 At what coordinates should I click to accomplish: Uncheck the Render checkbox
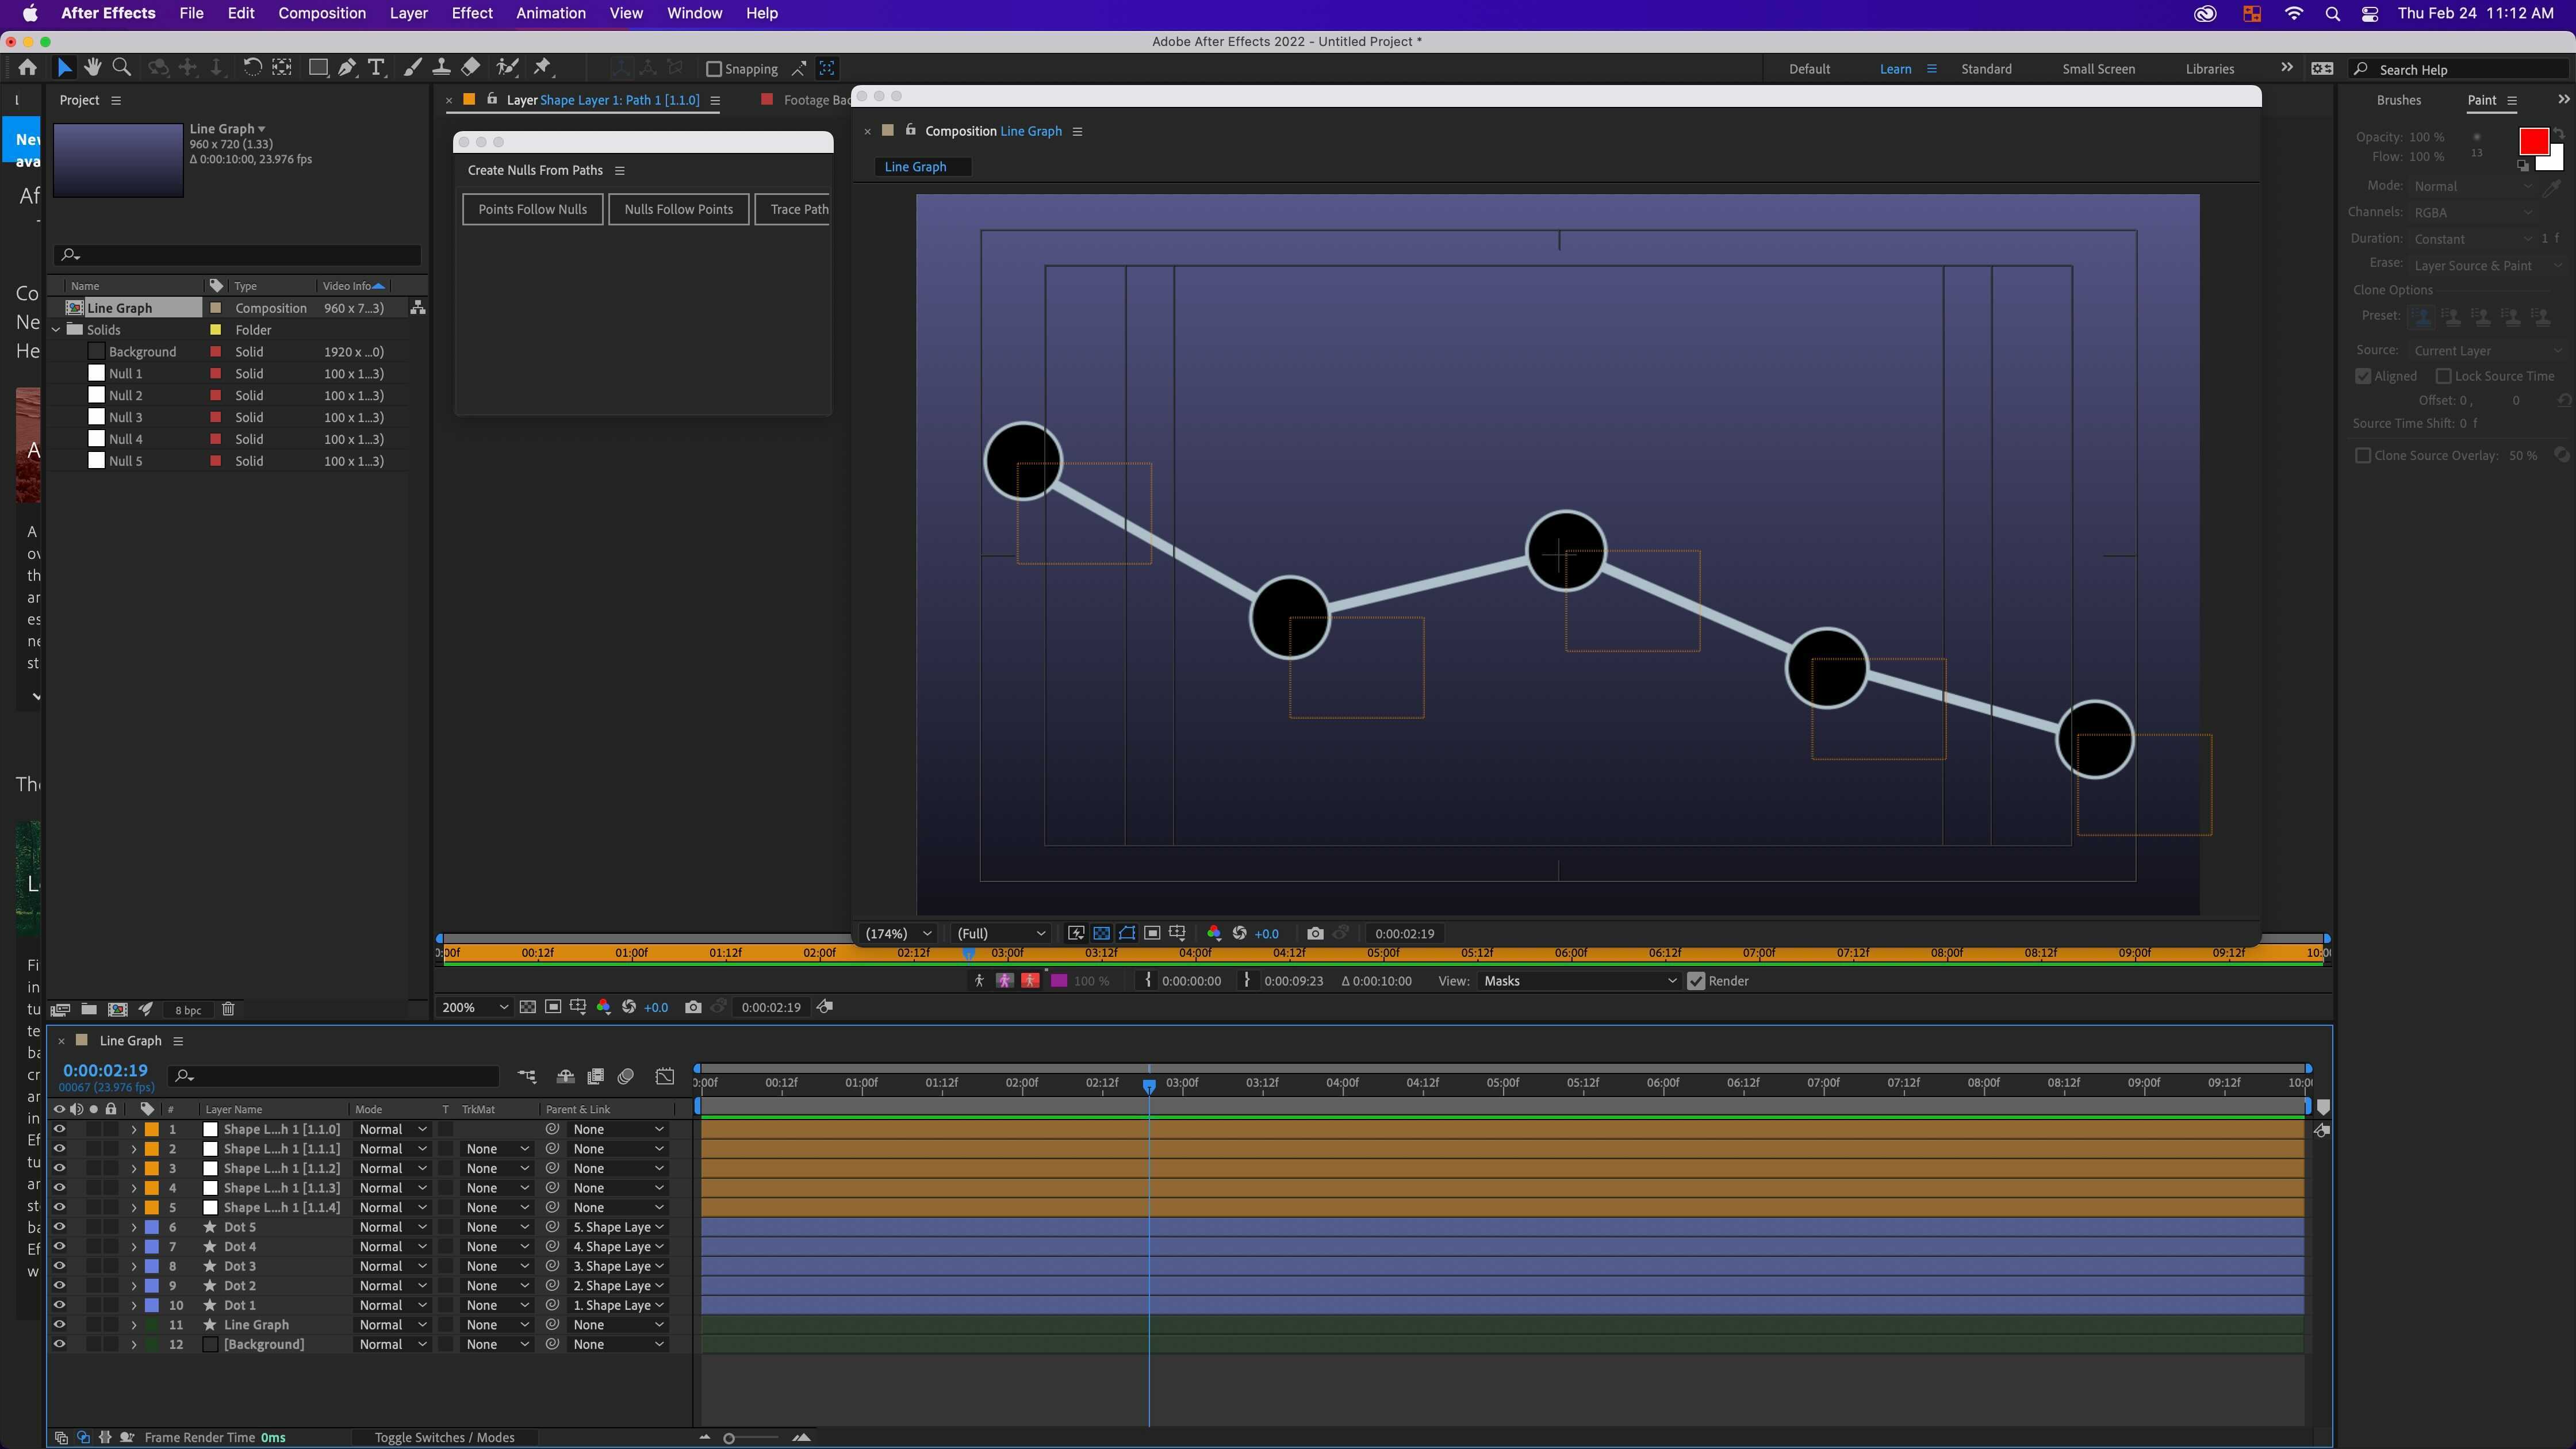(1696, 981)
